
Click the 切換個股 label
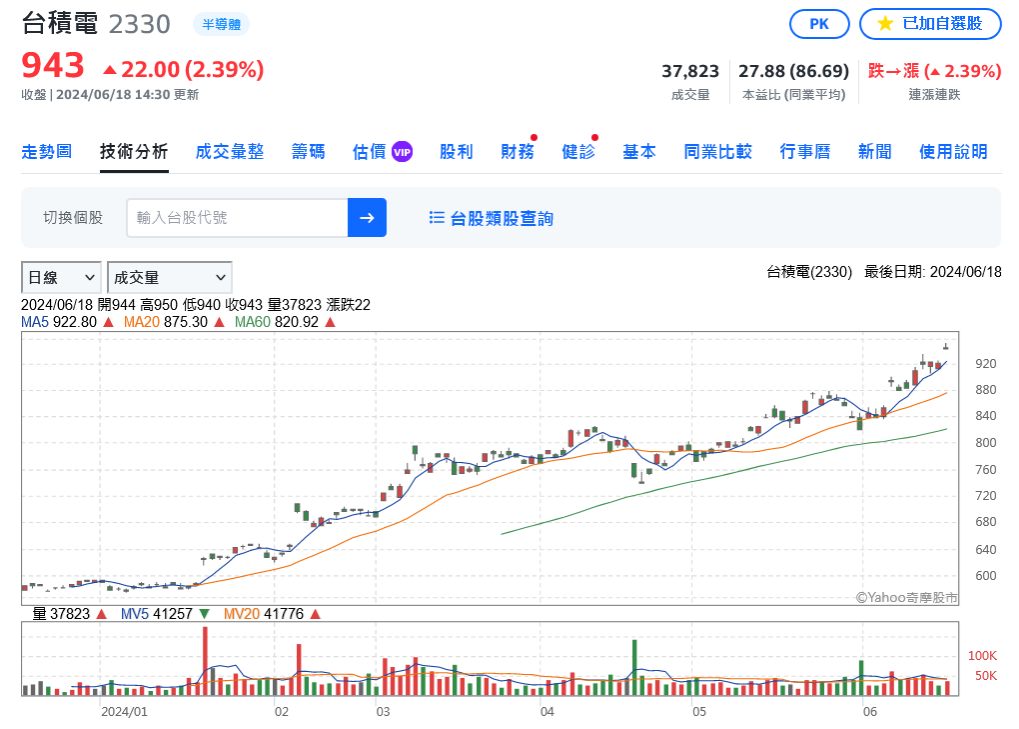click(73, 218)
